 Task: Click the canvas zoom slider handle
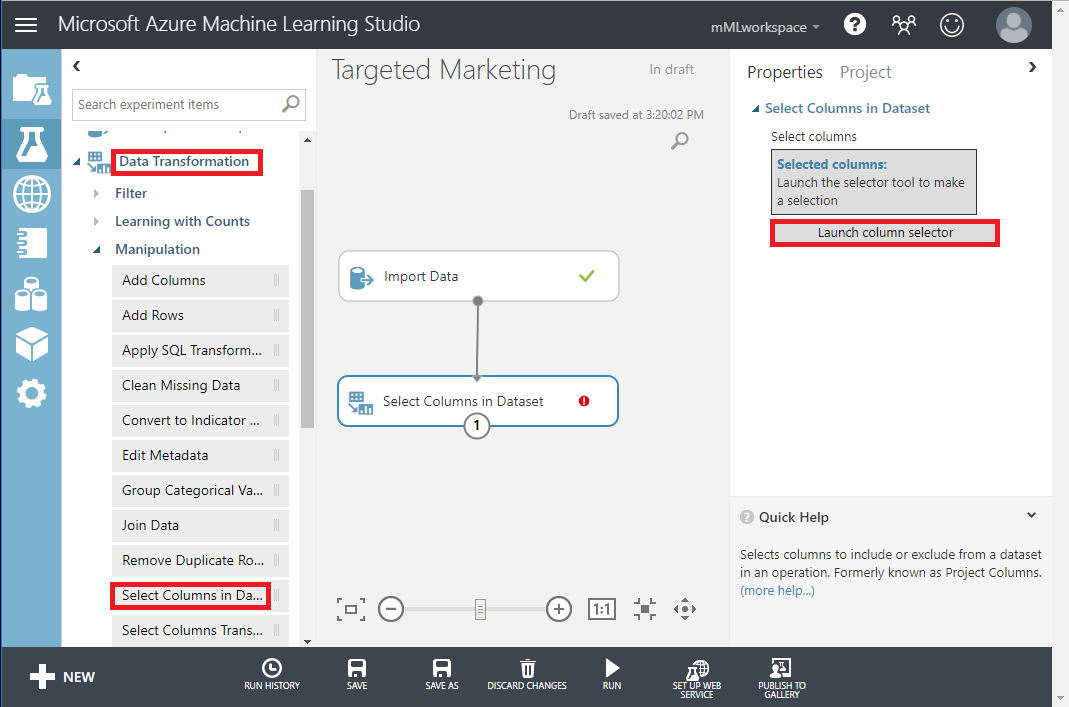point(480,609)
